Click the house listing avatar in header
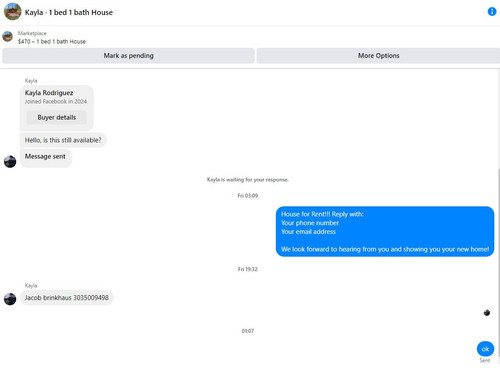500x368 pixels. [13, 12]
